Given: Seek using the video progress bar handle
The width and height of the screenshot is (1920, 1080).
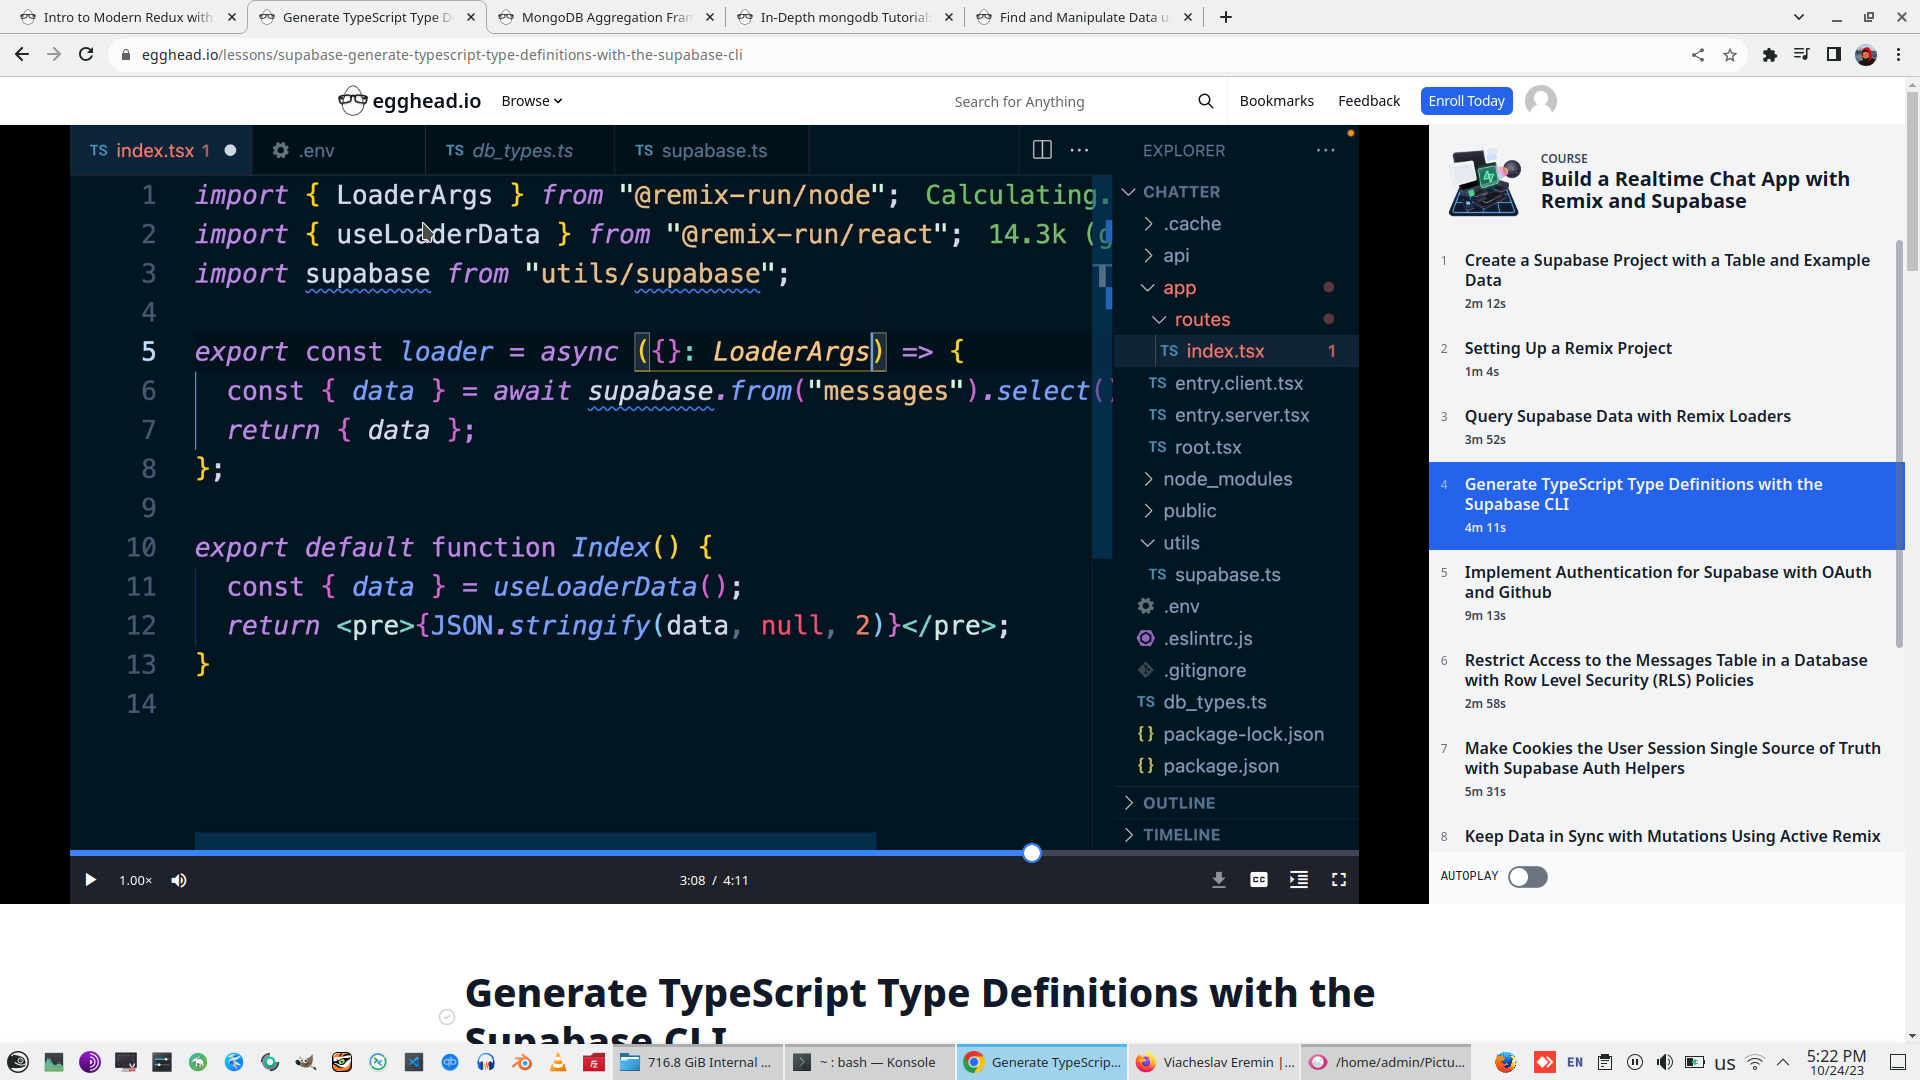Looking at the screenshot, I should click(1032, 853).
